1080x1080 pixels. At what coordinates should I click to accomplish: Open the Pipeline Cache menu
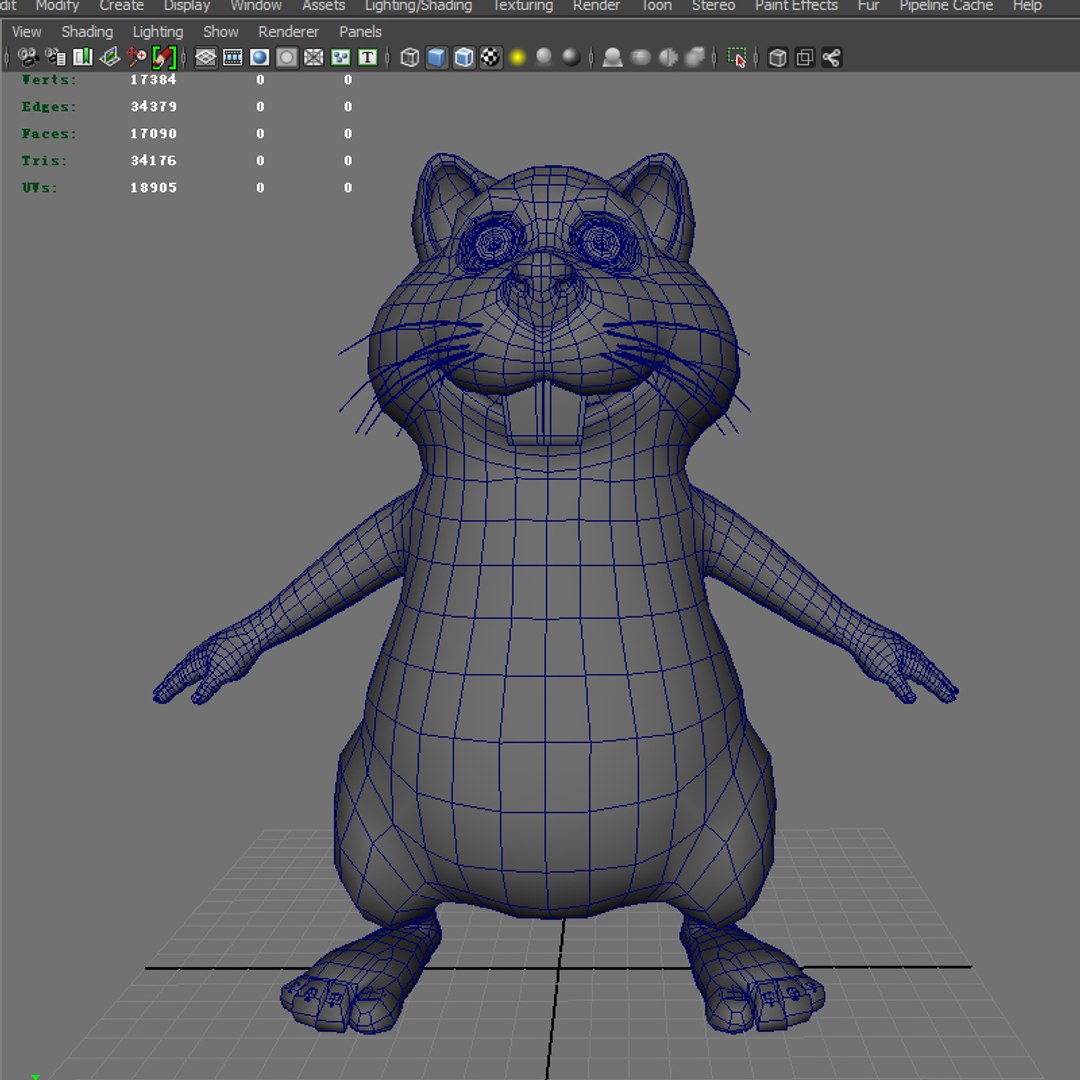point(946,6)
